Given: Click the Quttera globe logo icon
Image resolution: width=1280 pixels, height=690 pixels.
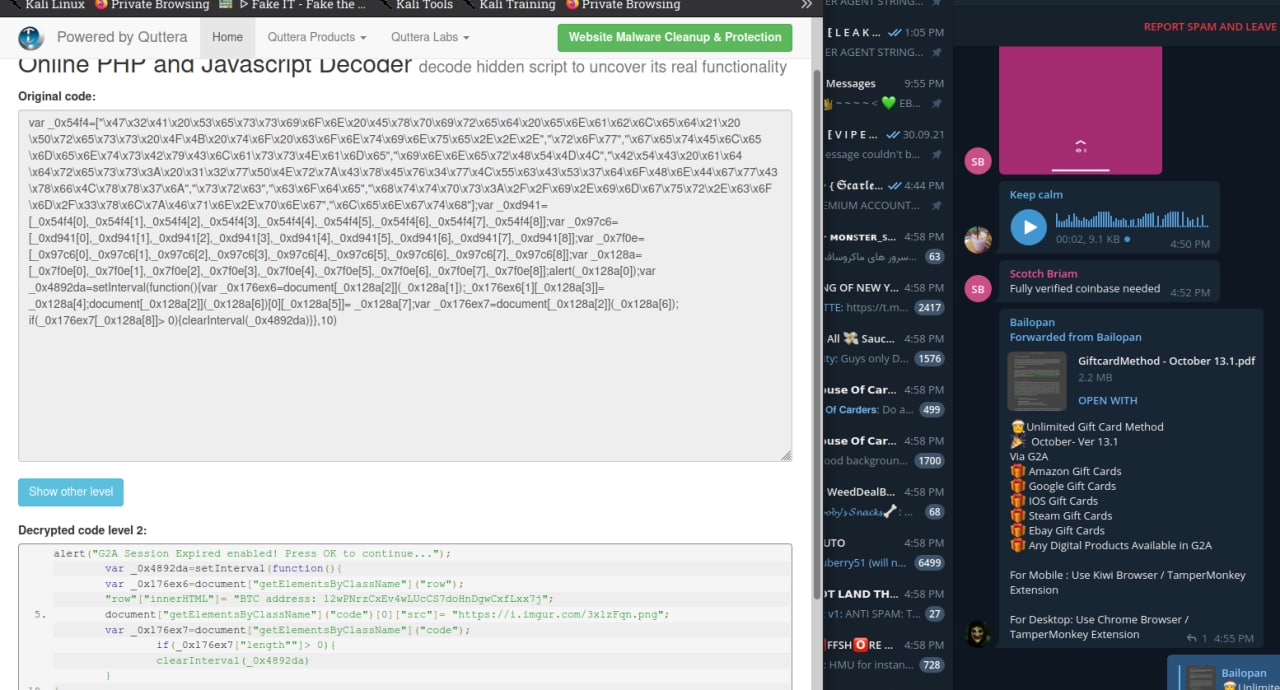Looking at the screenshot, I should pyautogui.click(x=31, y=38).
